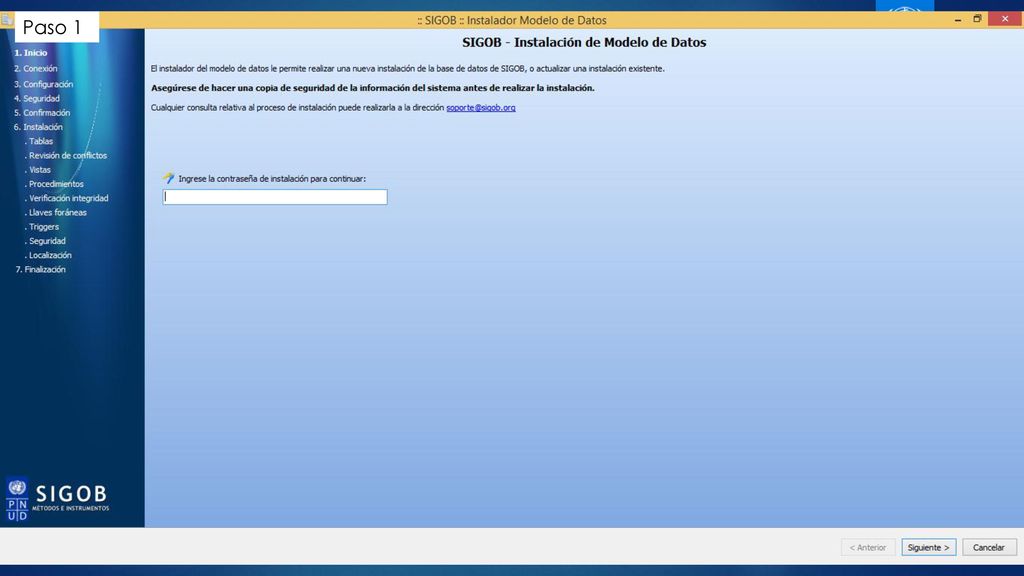The height and width of the screenshot is (576, 1024).
Task: Click the Siguiente button to continue
Action: [x=929, y=547]
